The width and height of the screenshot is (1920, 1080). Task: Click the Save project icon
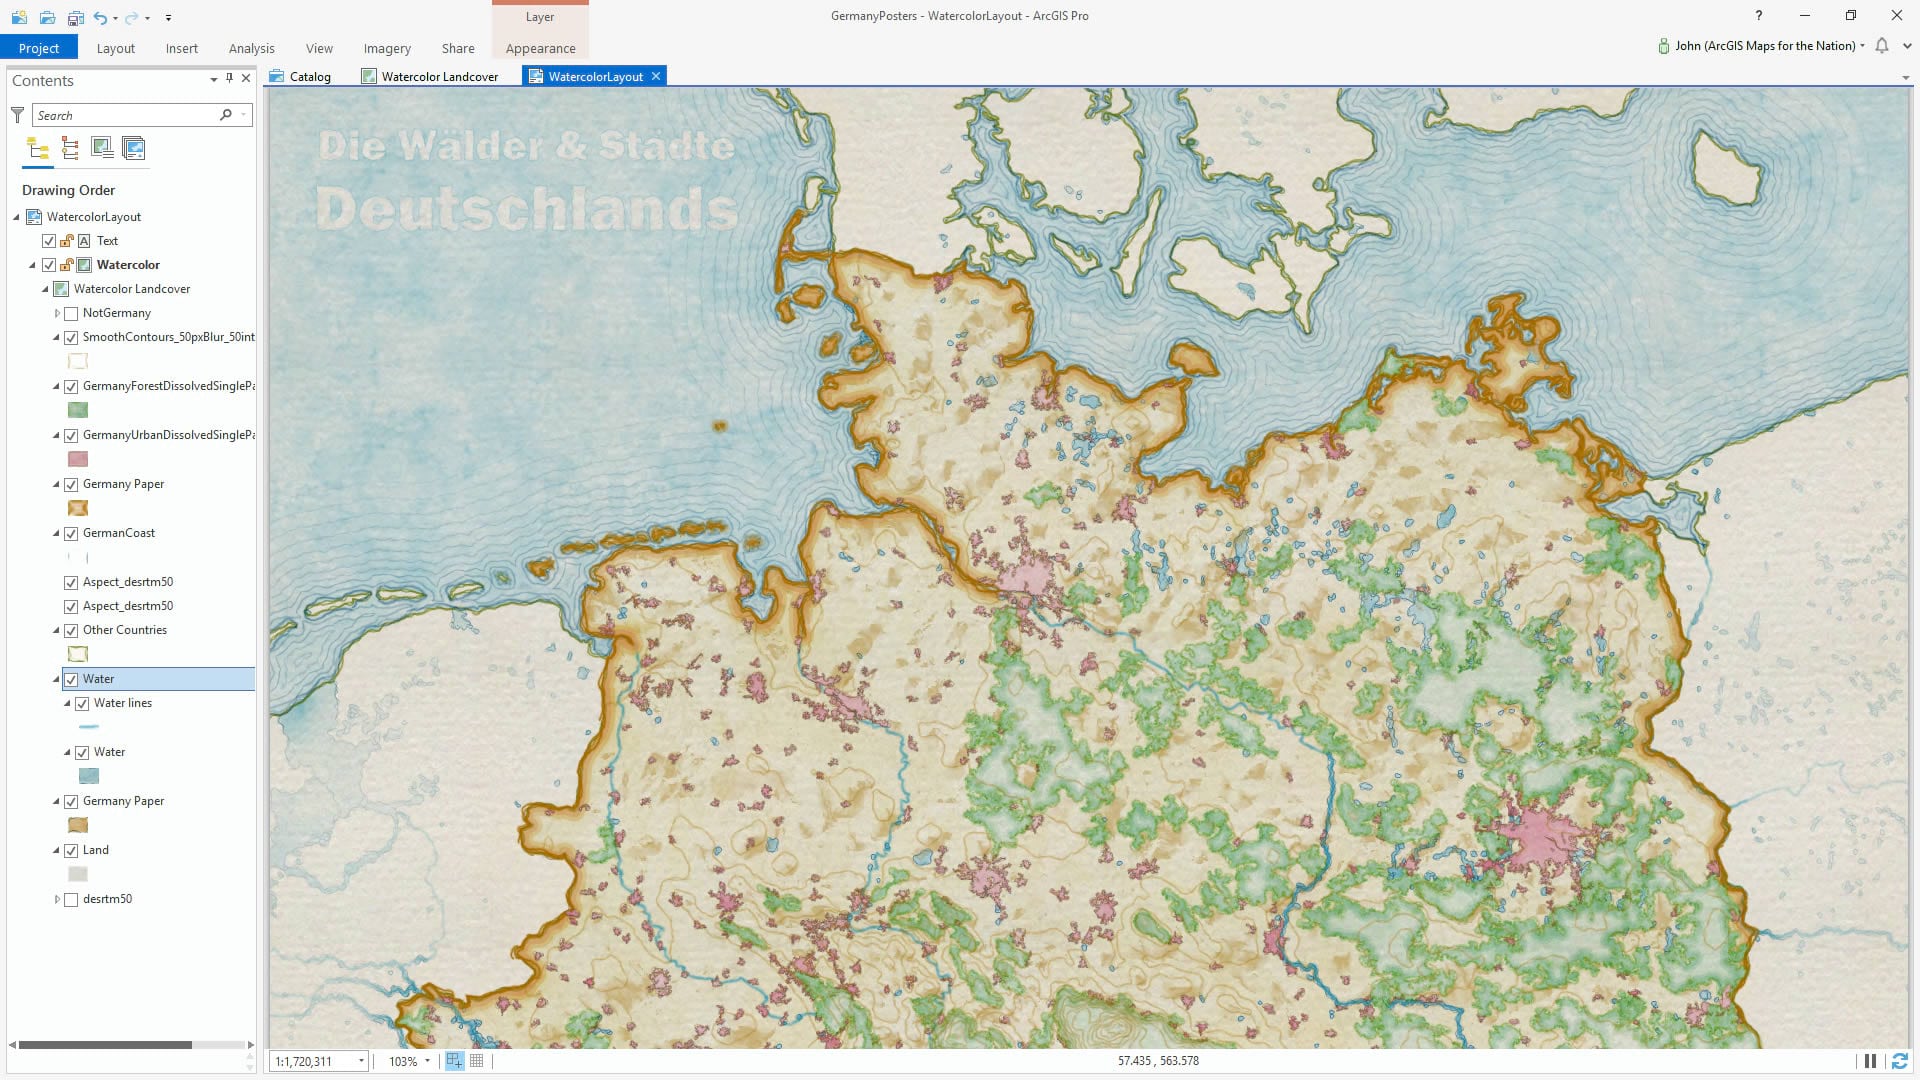tap(75, 17)
